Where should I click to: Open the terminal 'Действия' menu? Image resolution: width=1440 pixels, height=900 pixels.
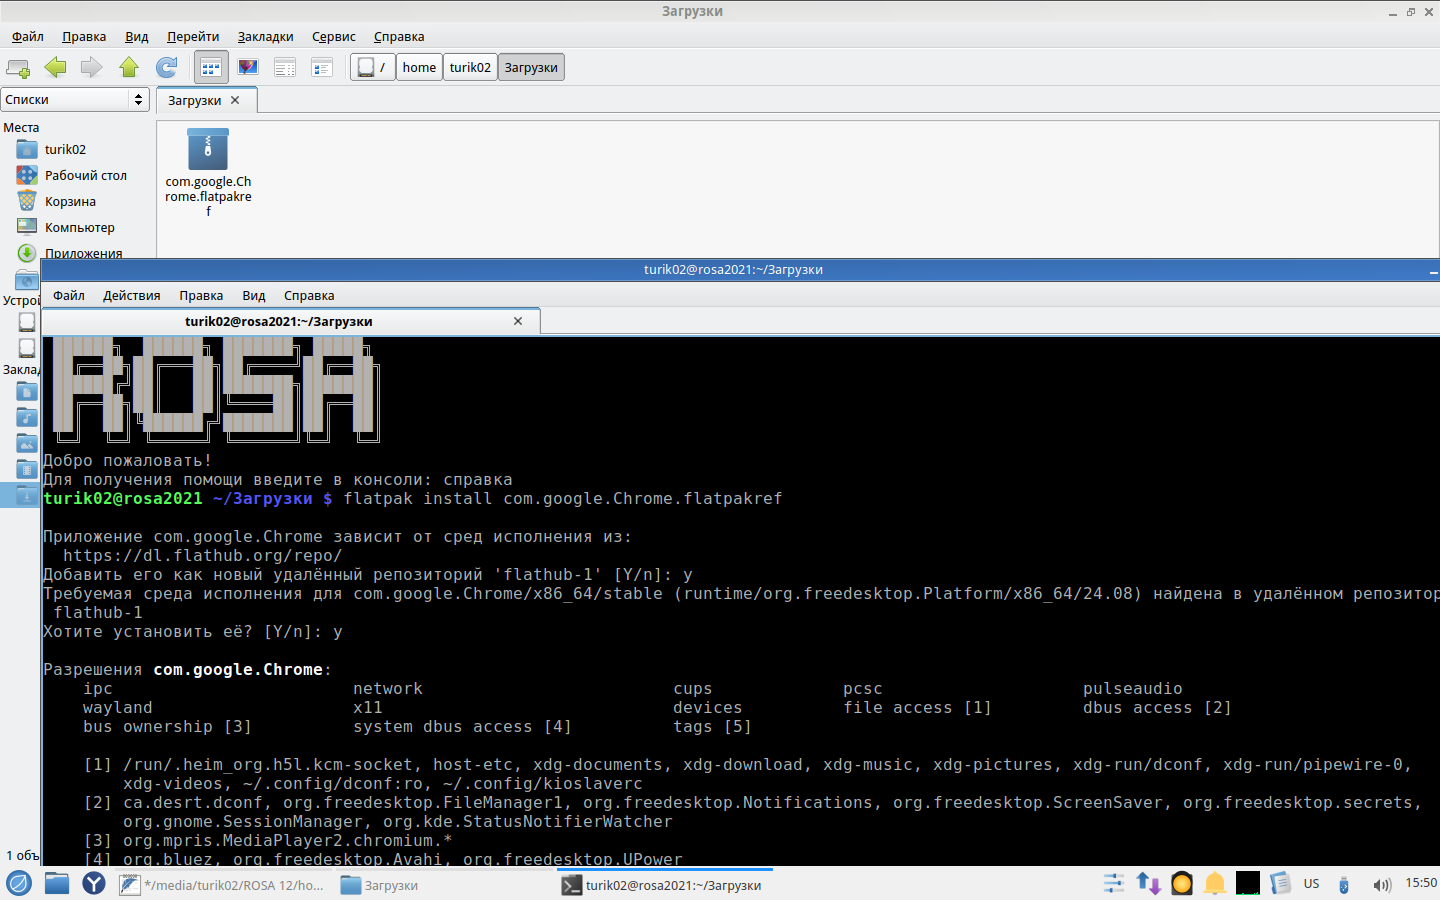click(132, 296)
